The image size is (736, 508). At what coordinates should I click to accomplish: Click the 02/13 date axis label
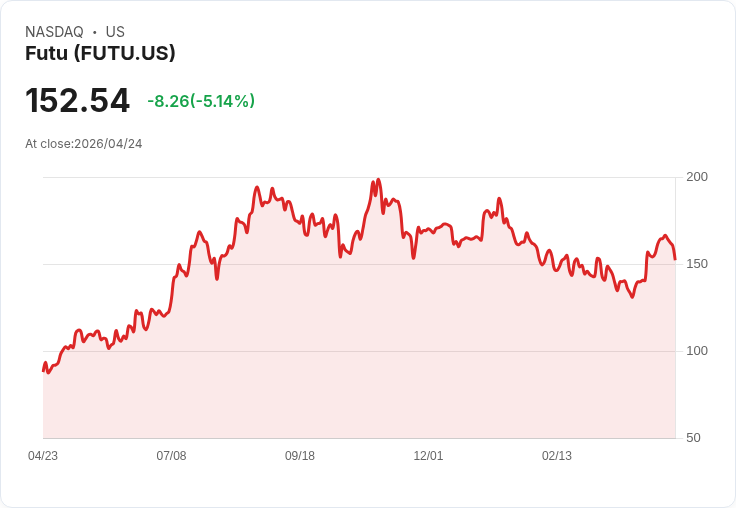click(557, 456)
